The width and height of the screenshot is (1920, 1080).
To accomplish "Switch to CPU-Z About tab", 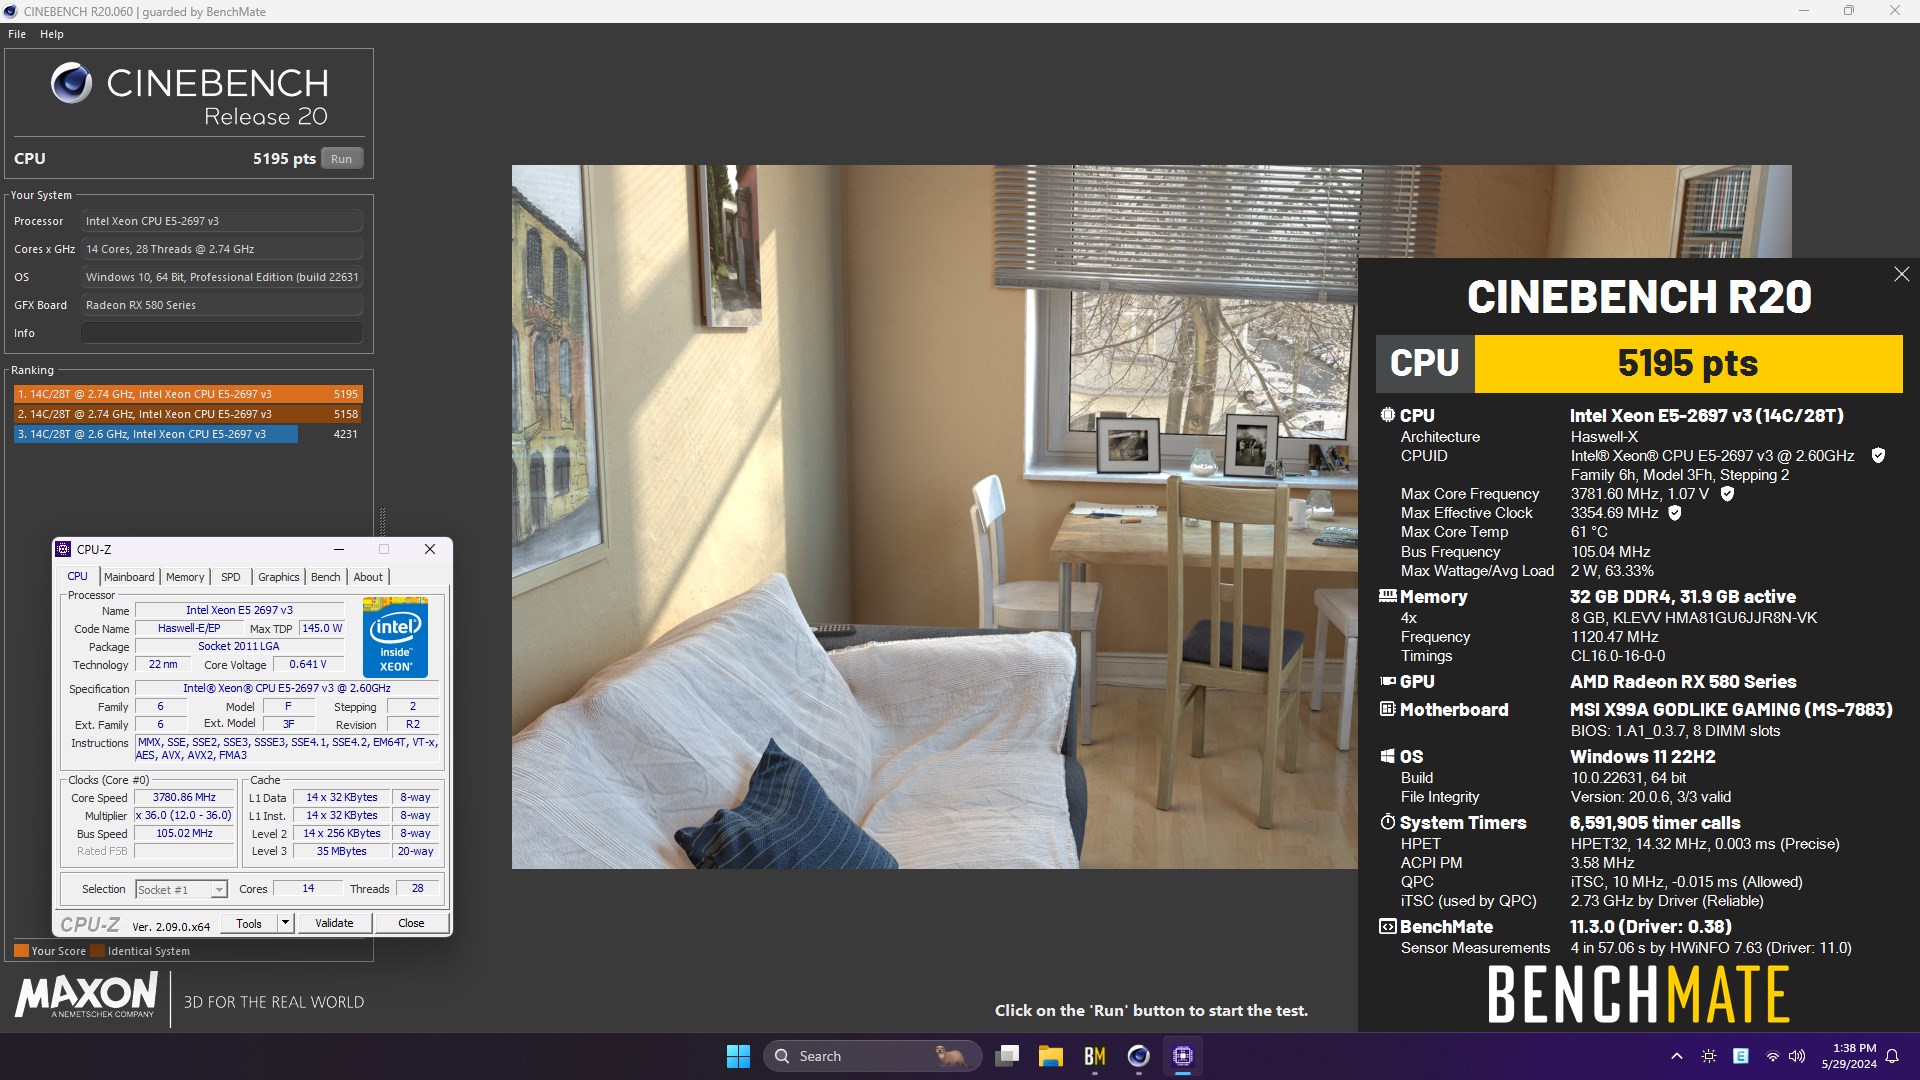I will pyautogui.click(x=368, y=577).
